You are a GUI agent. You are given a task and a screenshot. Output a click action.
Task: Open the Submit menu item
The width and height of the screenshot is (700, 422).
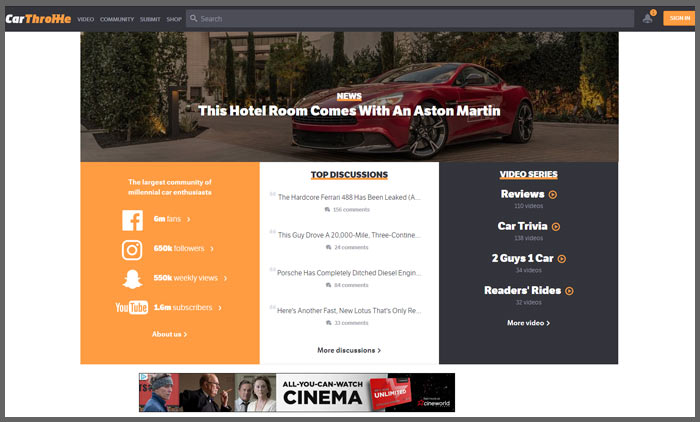pyautogui.click(x=150, y=19)
